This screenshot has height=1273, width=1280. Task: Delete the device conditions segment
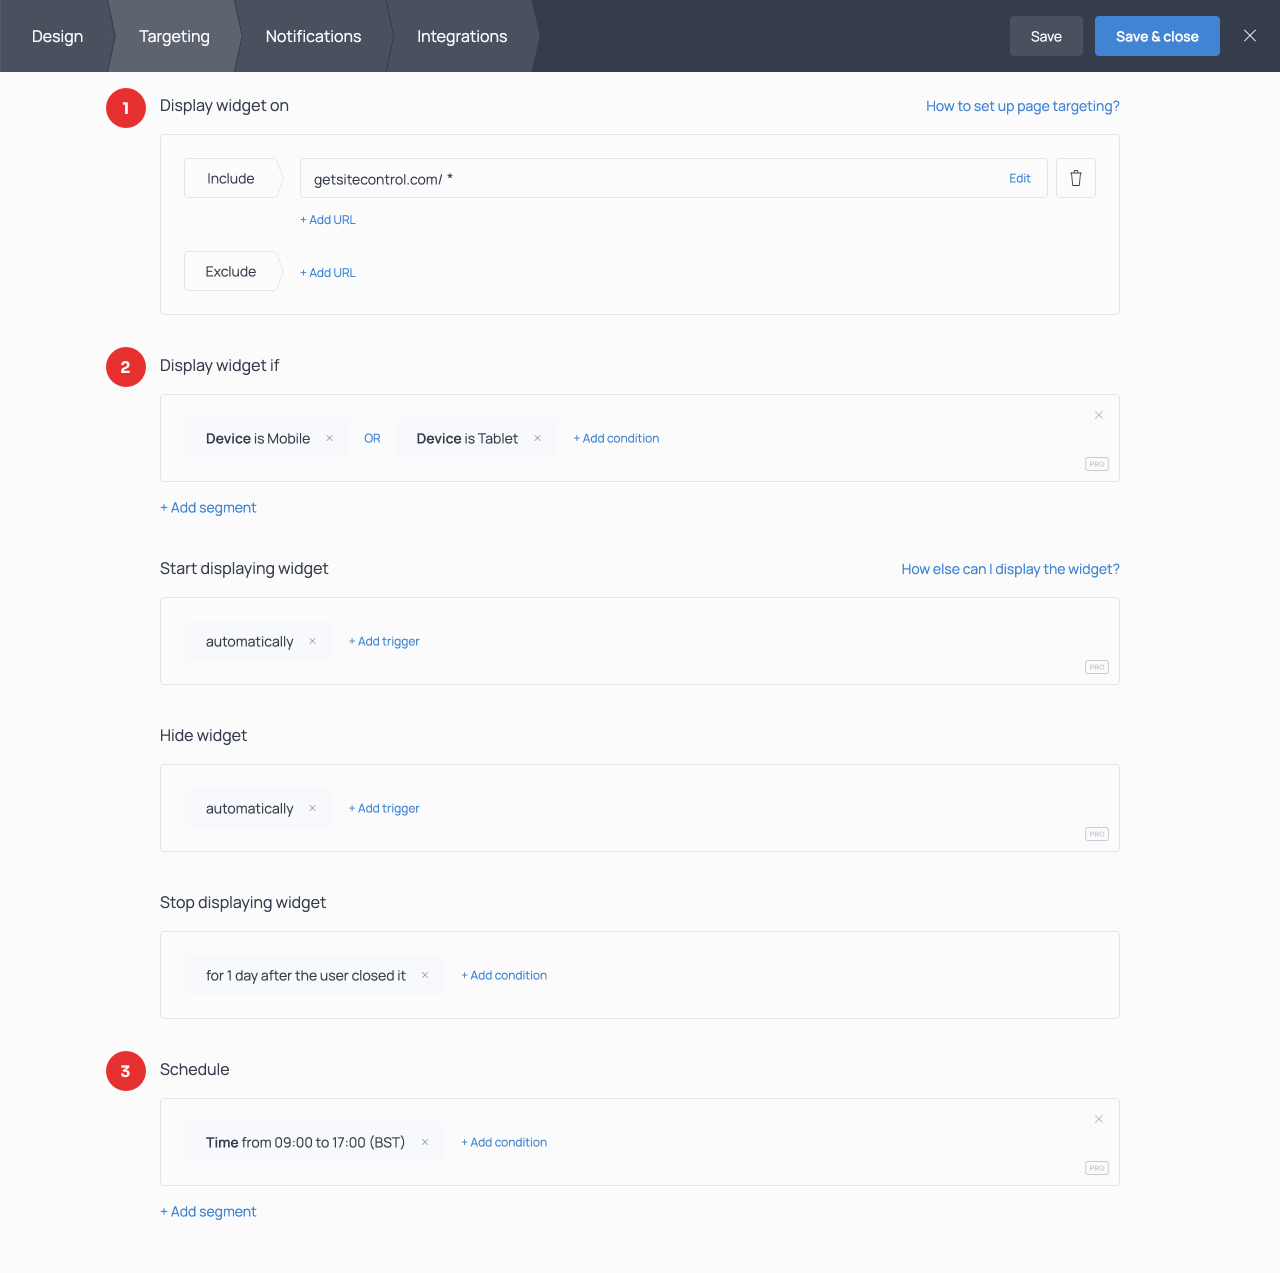(1098, 415)
